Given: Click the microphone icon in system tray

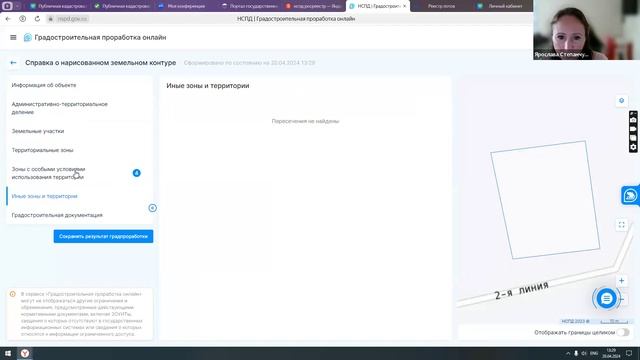Looking at the screenshot, I should coord(576,353).
